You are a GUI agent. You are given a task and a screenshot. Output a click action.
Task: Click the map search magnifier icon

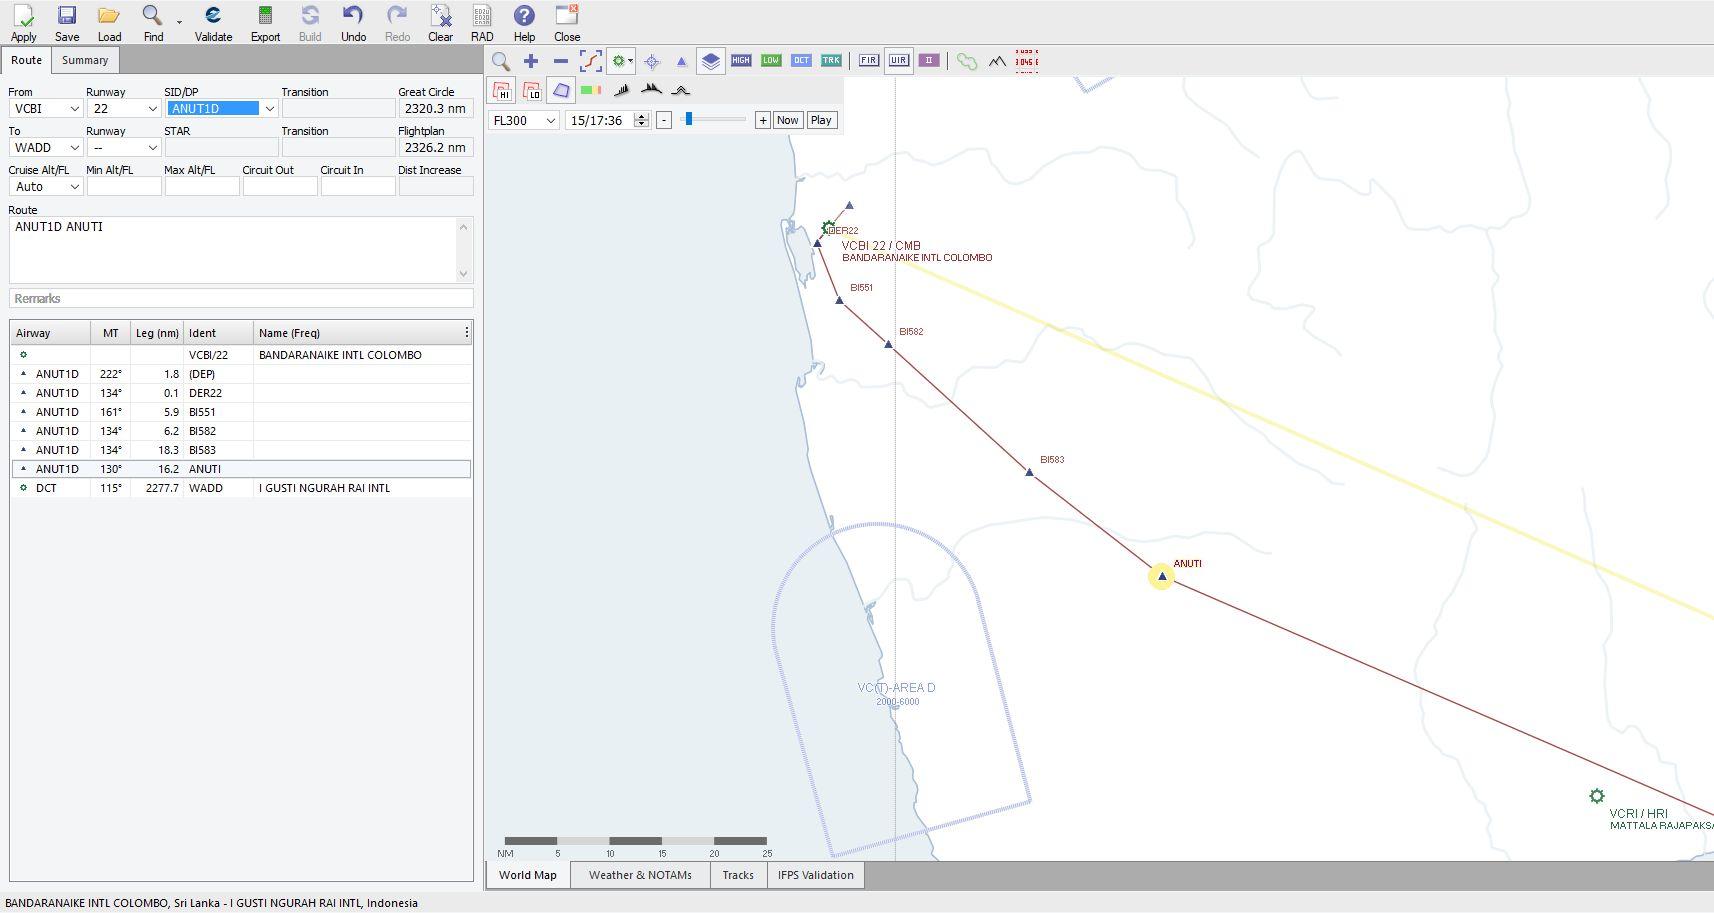[501, 61]
